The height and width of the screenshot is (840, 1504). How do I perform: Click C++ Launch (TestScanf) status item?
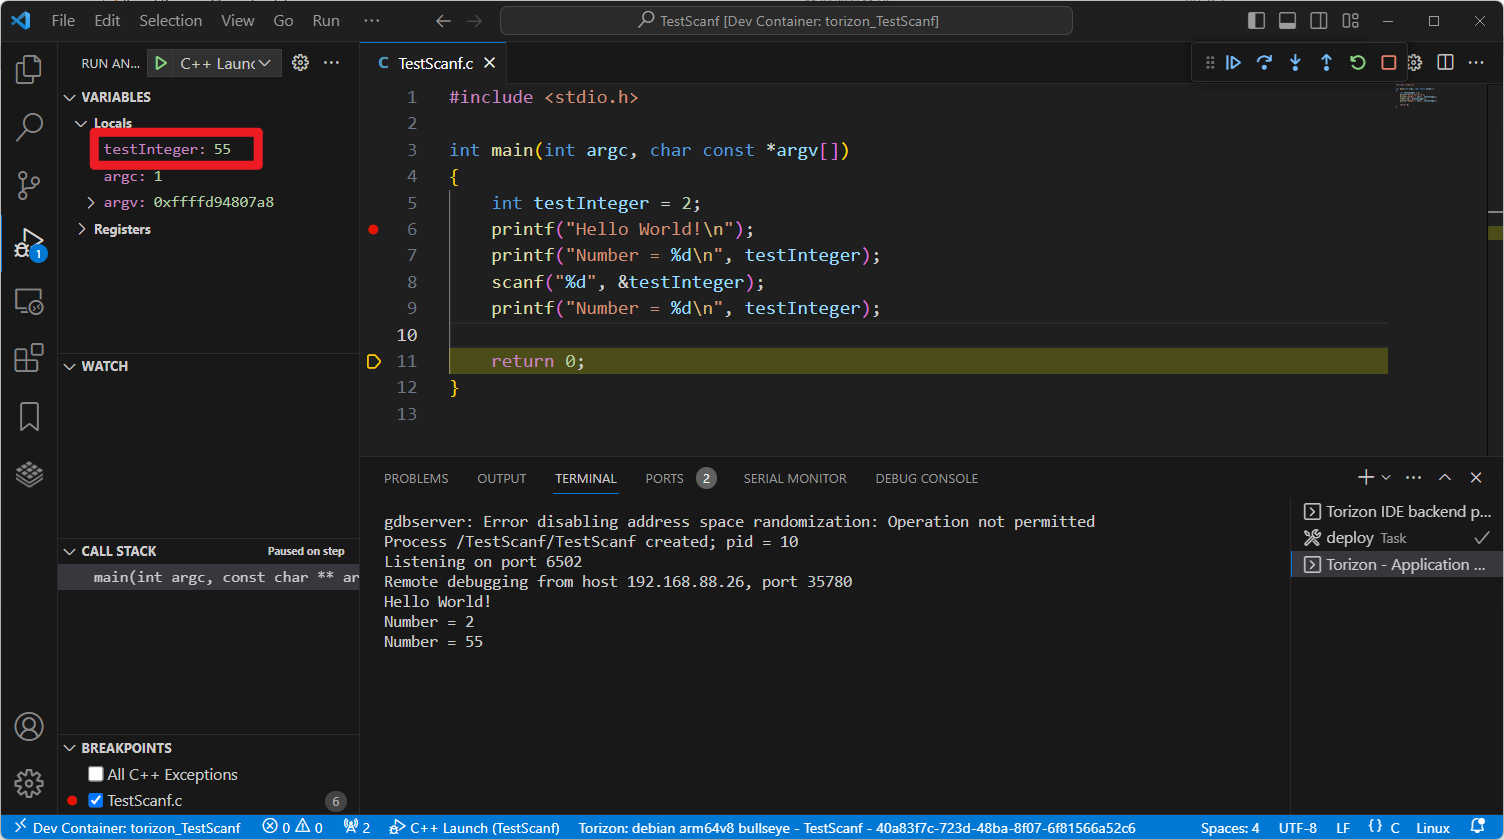point(474,828)
